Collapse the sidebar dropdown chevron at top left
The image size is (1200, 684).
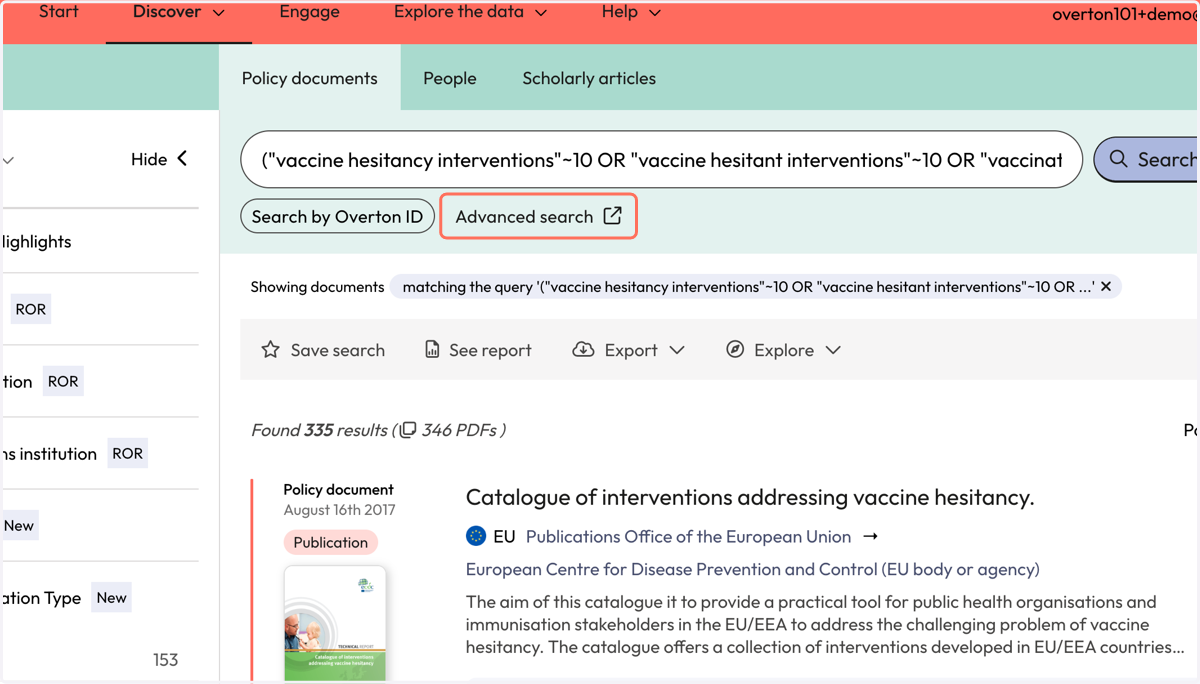click(9, 160)
